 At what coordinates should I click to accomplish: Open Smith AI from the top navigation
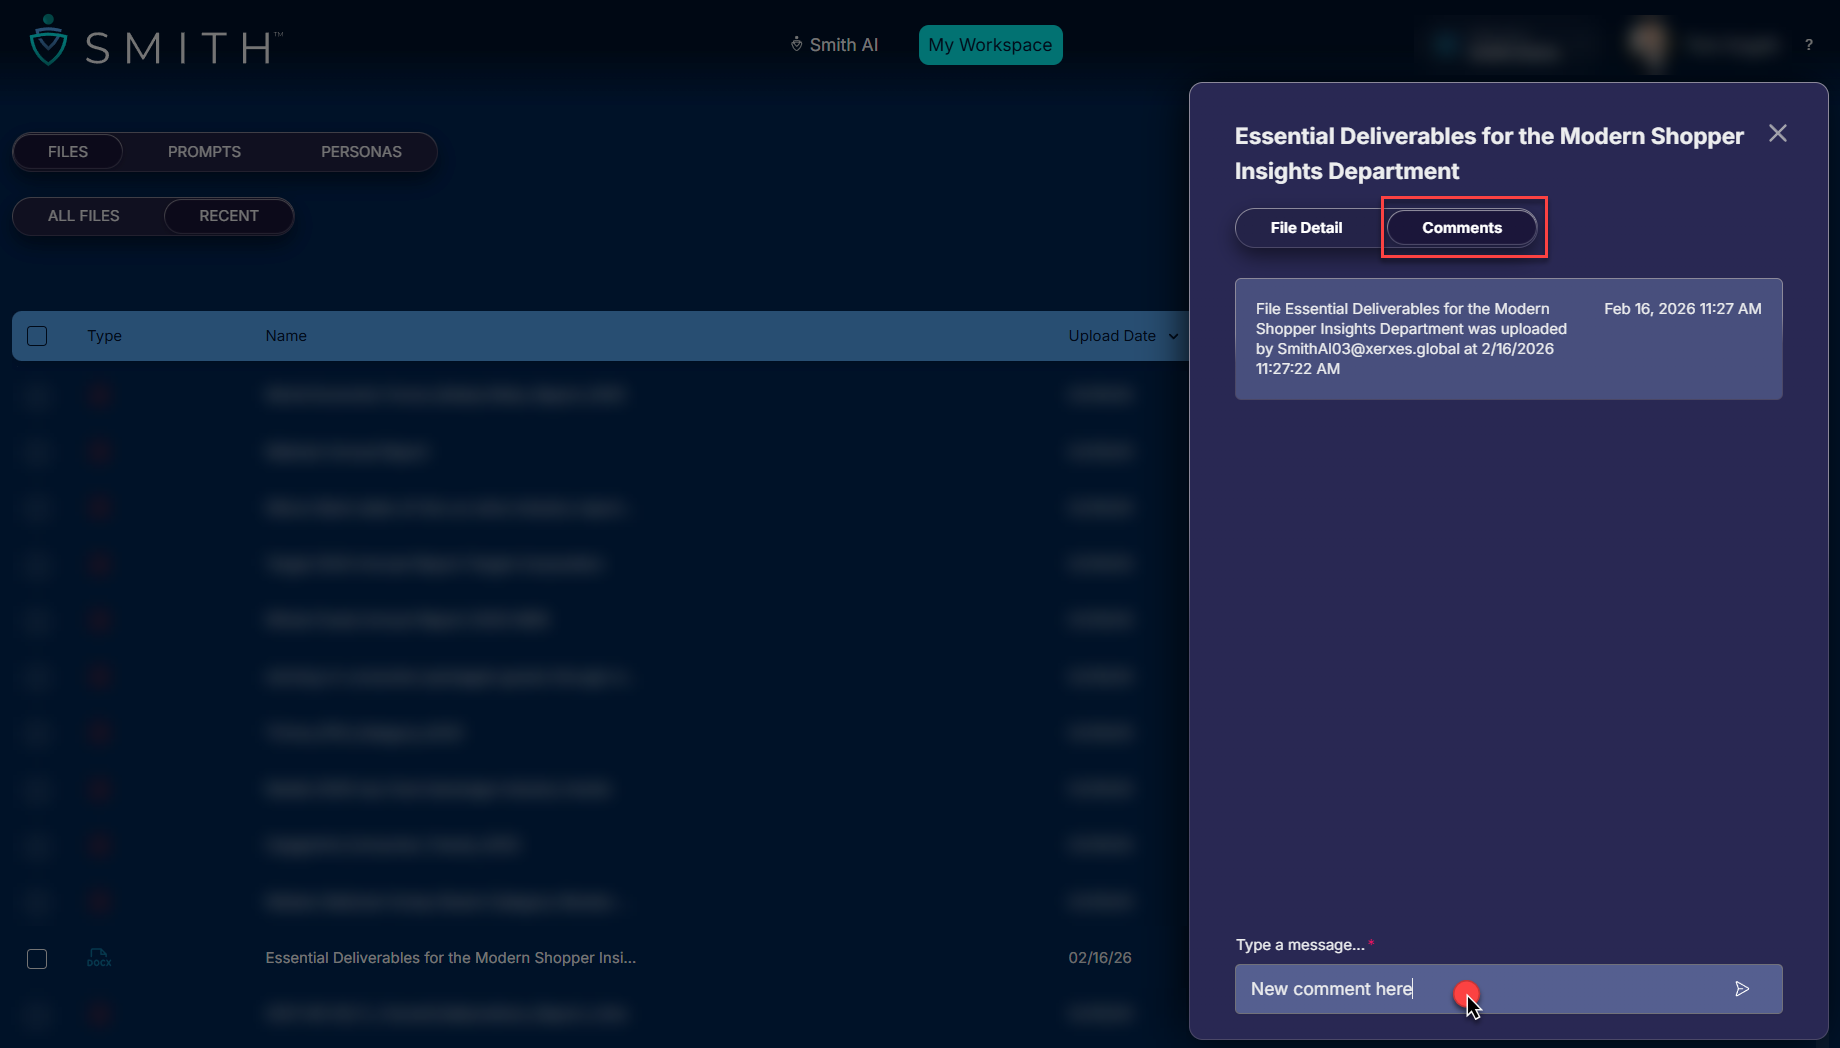834,45
